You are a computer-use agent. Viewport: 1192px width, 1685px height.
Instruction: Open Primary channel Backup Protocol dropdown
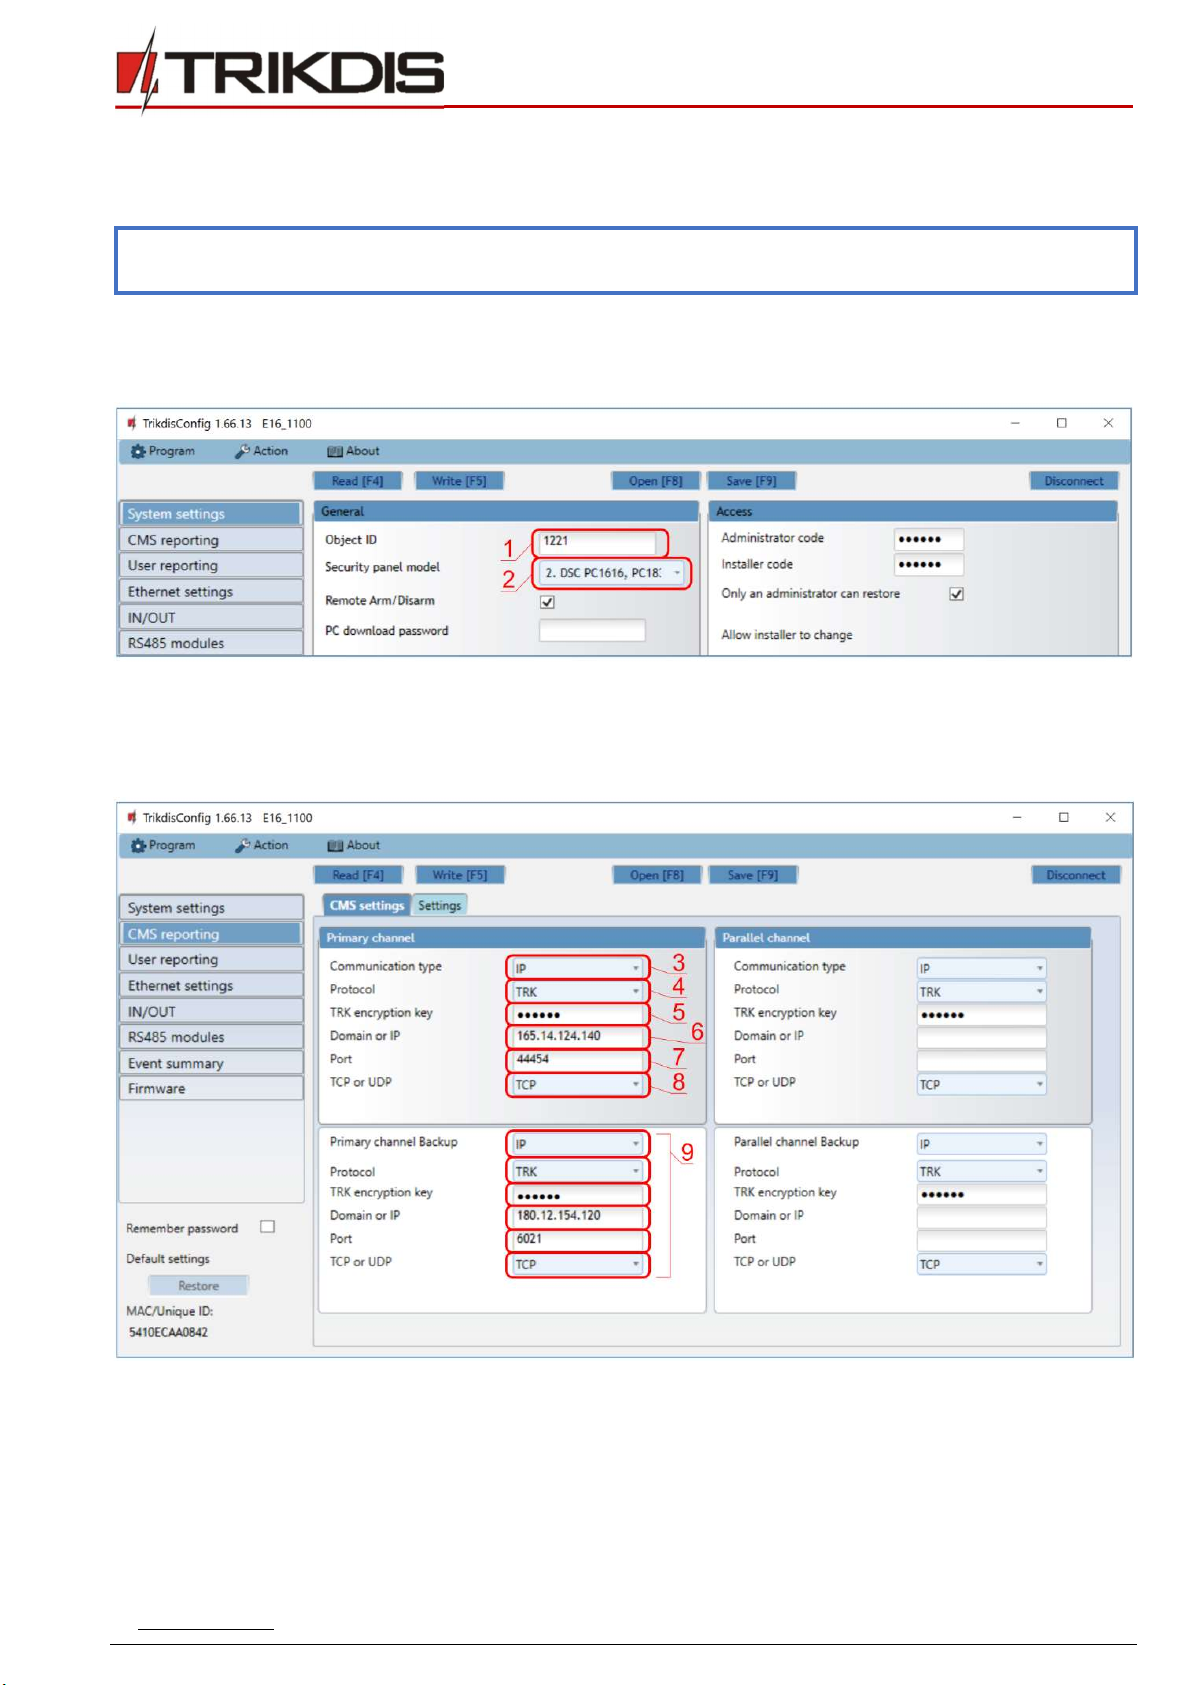[x=577, y=1171]
